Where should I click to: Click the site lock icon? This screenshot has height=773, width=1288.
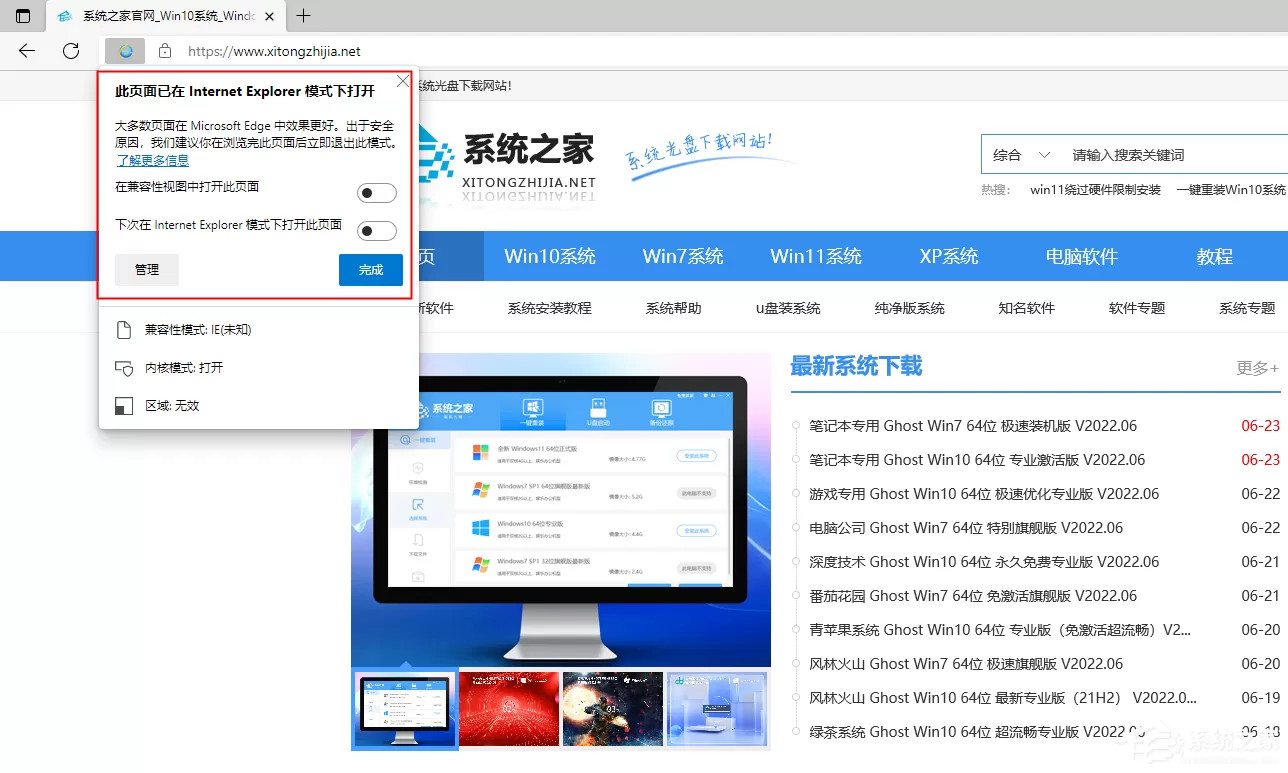coord(165,51)
